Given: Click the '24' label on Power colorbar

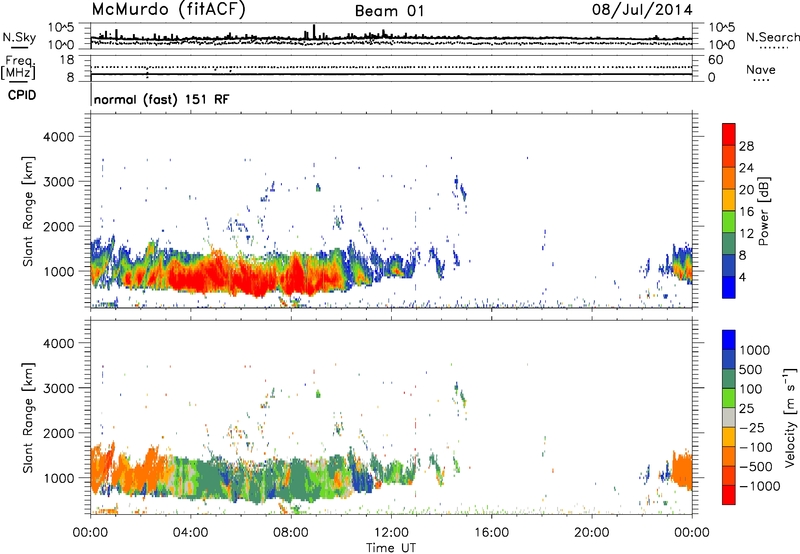Looking at the screenshot, I should pyautogui.click(x=746, y=168).
